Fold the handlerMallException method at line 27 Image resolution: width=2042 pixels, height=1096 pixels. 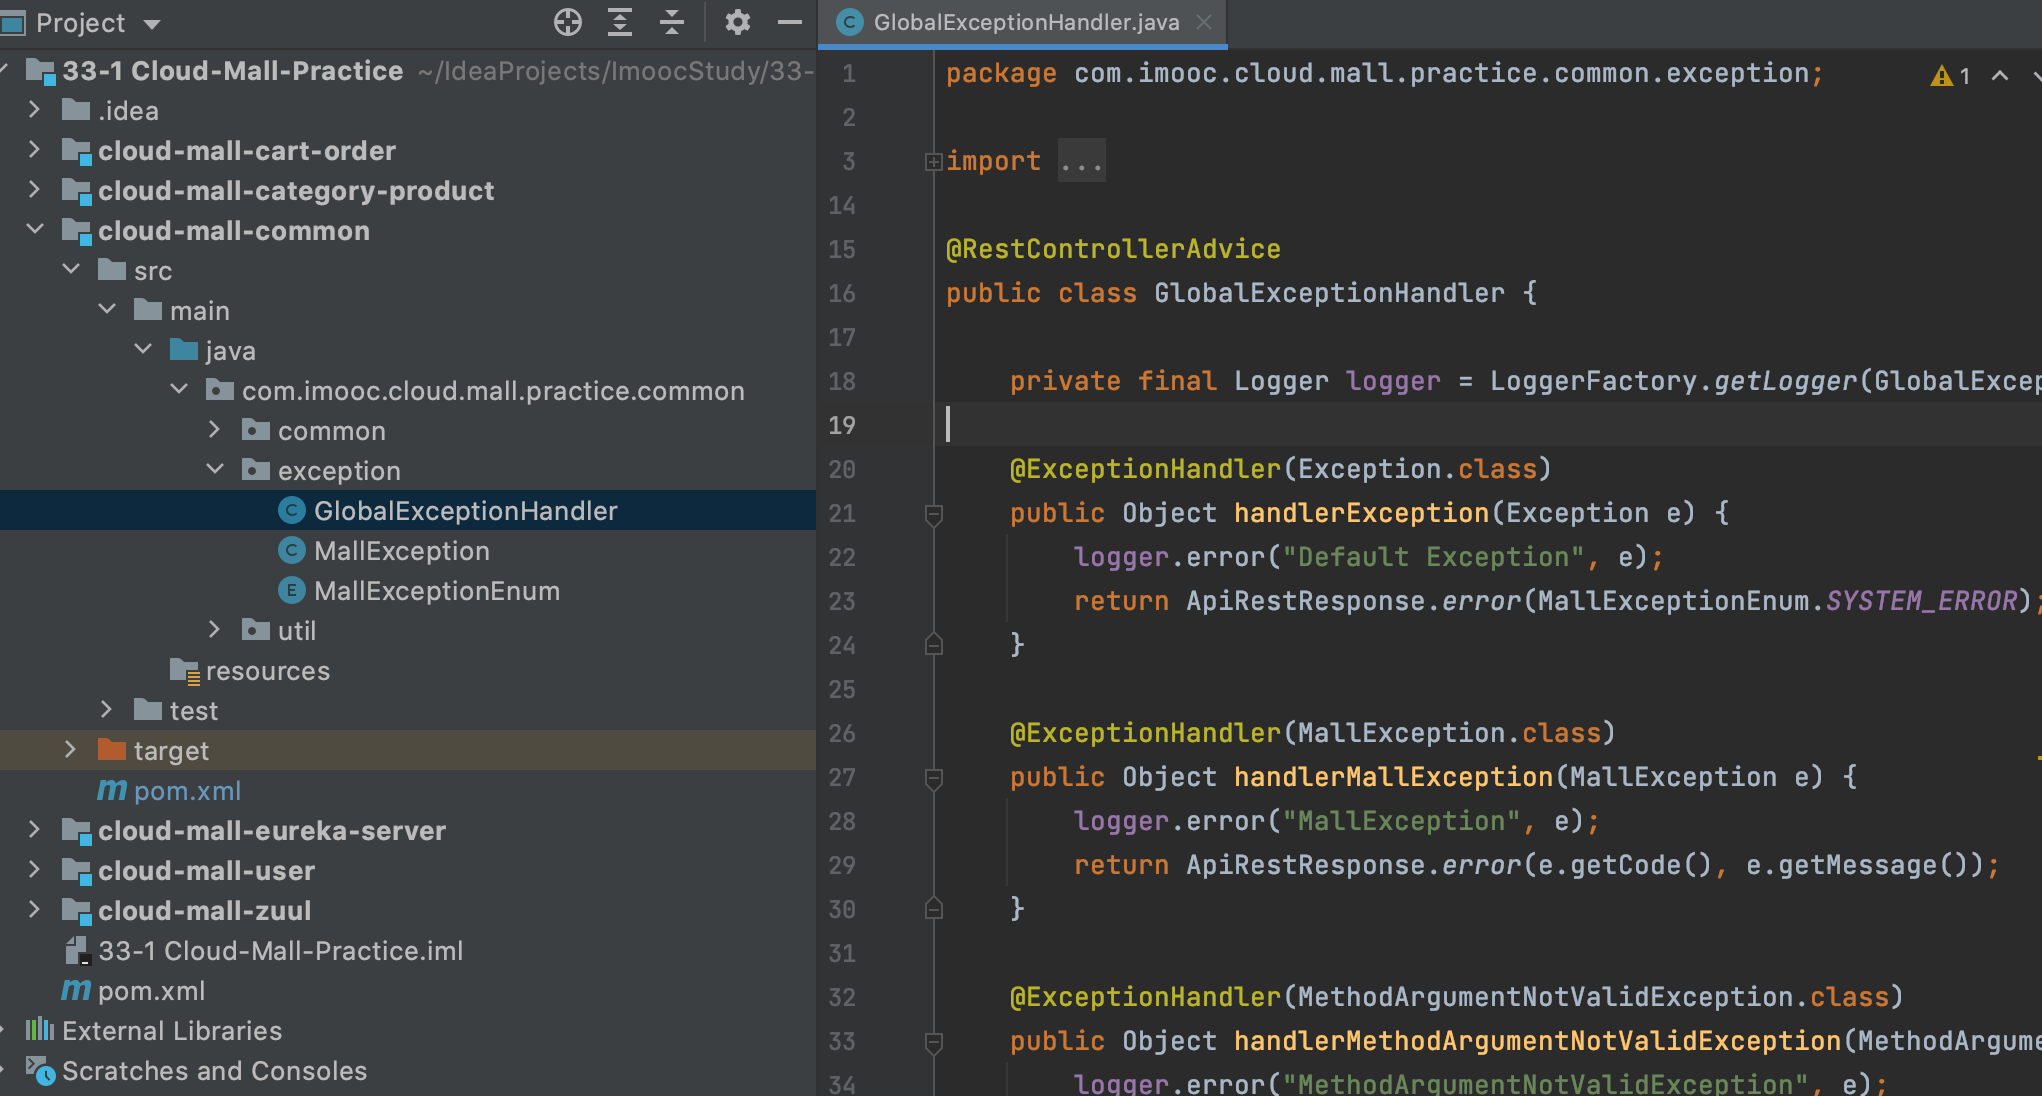[x=934, y=778]
